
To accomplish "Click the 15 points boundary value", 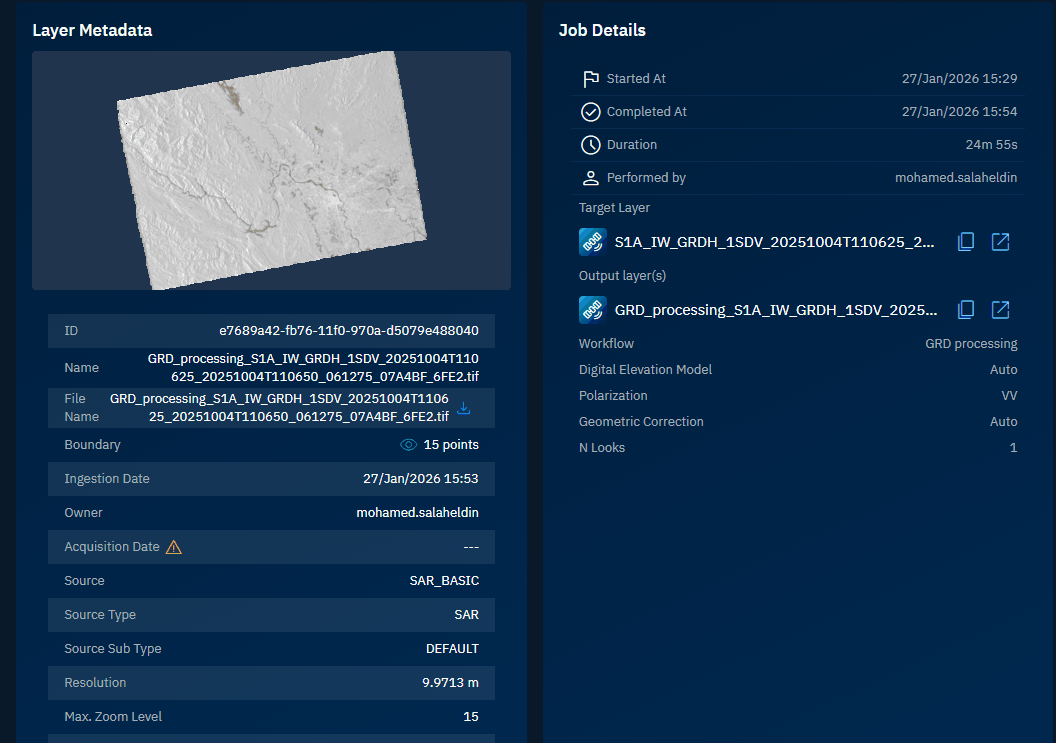I will pos(451,445).
